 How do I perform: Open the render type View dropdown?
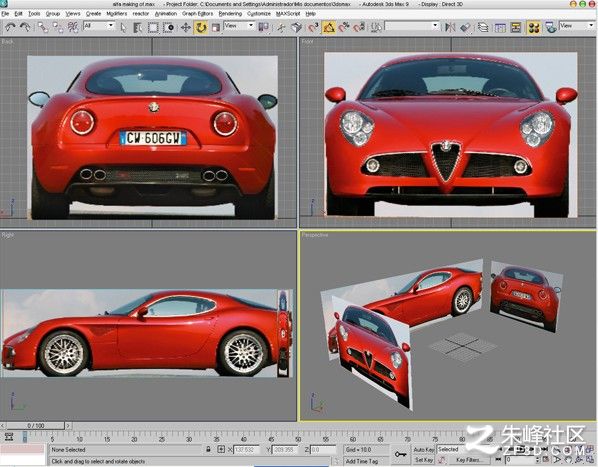577,26
